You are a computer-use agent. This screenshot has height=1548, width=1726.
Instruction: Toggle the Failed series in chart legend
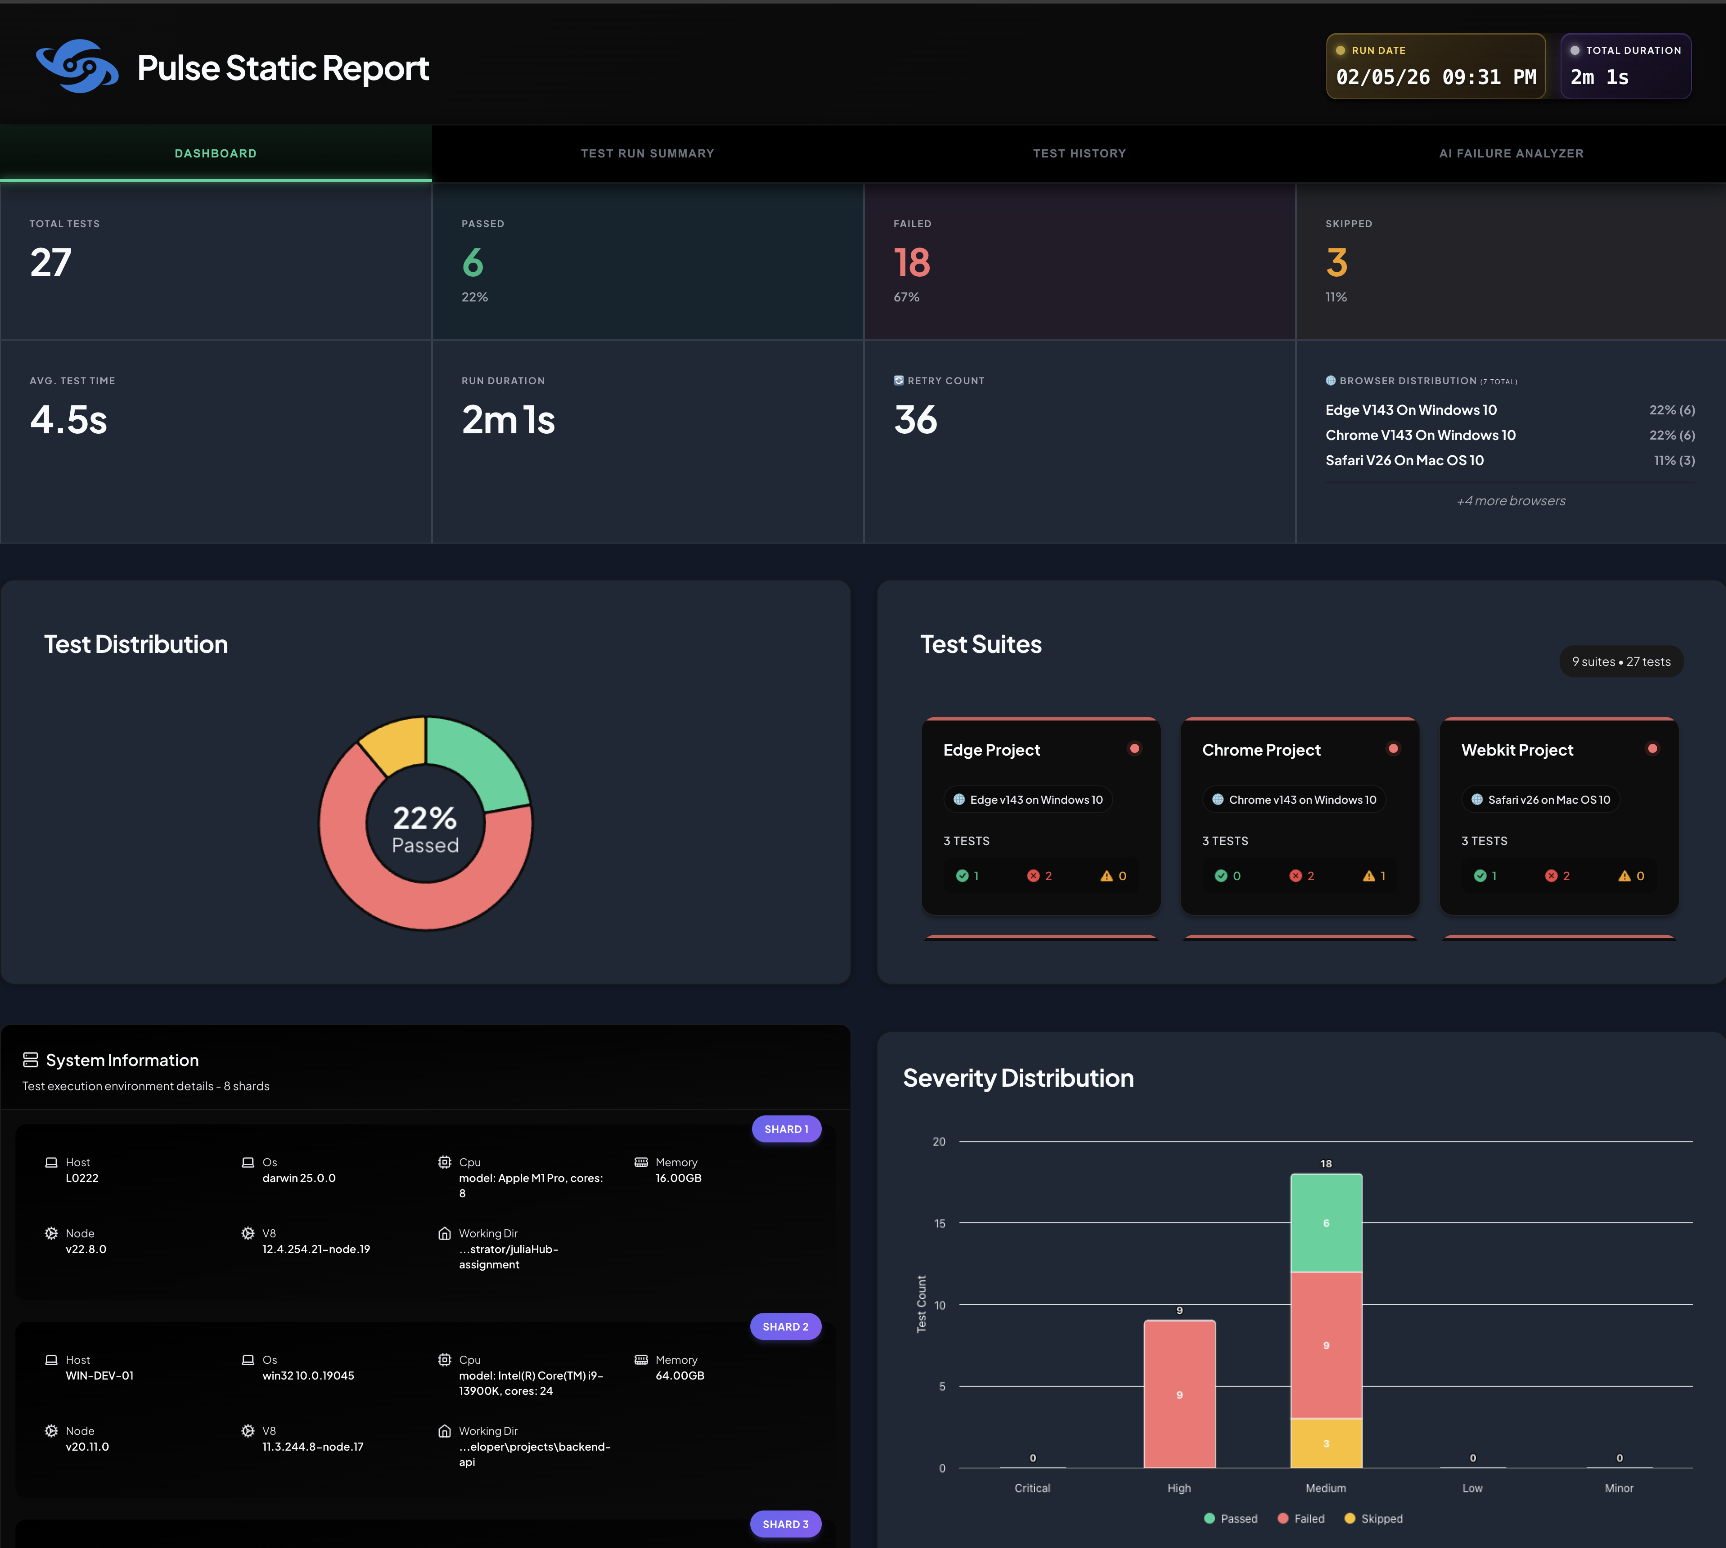(x=1301, y=1519)
